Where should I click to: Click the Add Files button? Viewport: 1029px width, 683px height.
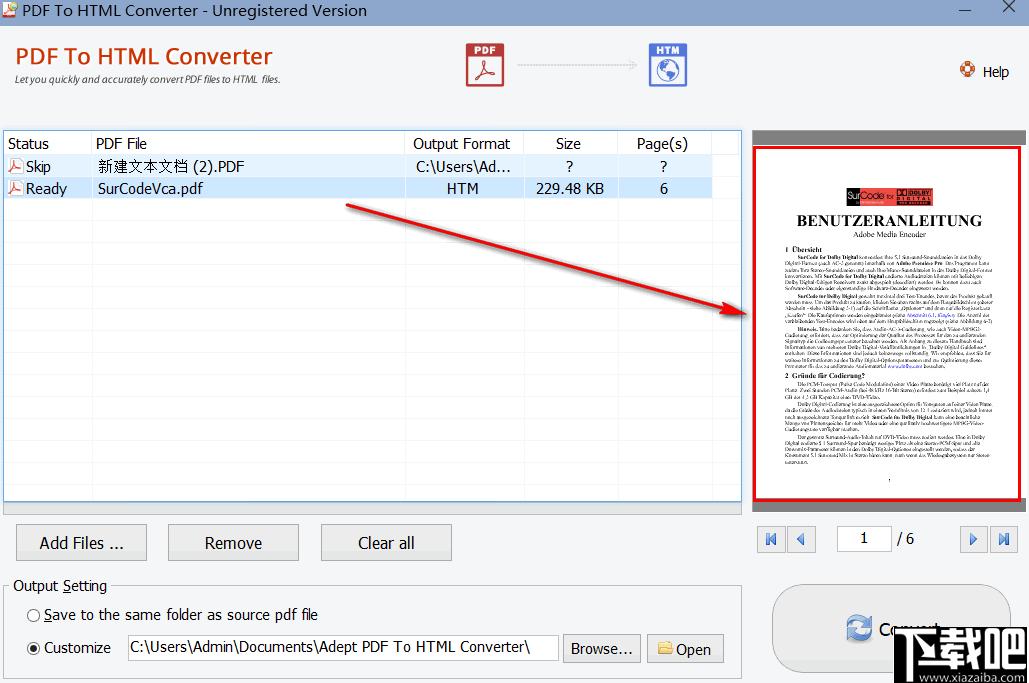(x=81, y=543)
